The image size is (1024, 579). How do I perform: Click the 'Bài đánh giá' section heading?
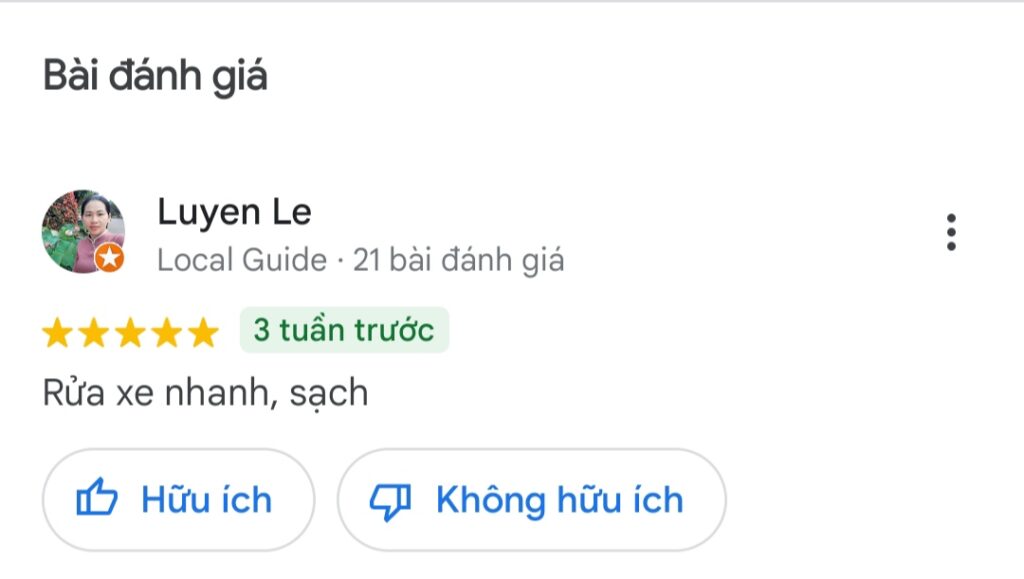click(x=155, y=76)
